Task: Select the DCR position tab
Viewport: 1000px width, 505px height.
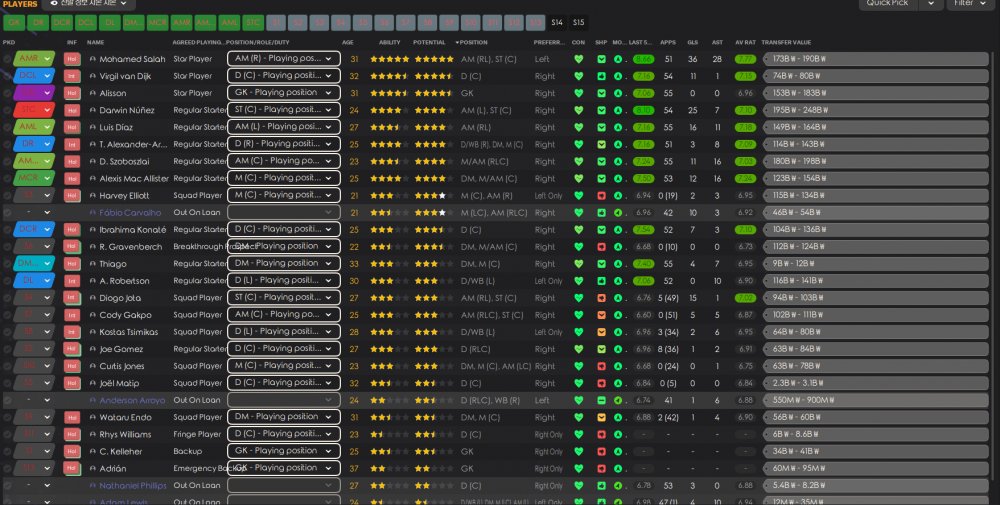Action: pyautogui.click(x=61, y=22)
